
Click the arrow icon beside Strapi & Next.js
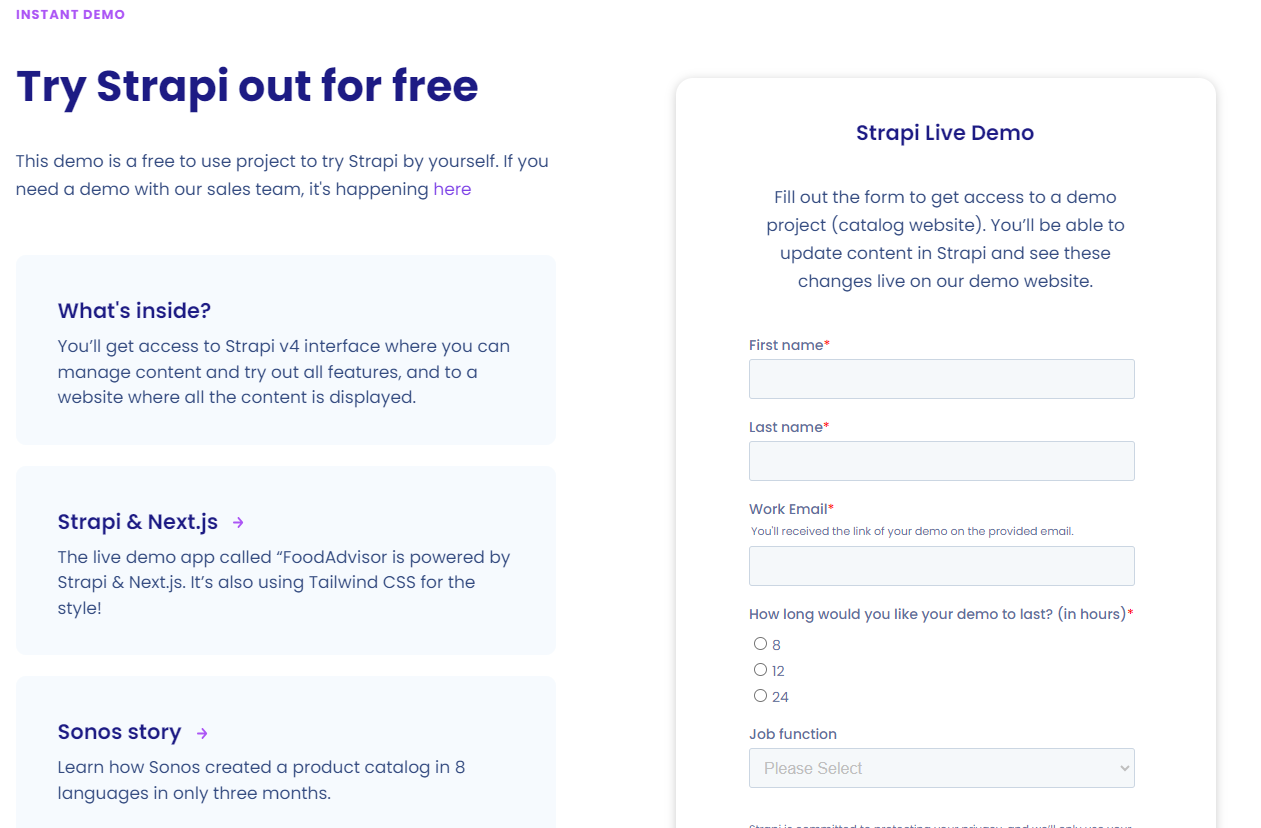pyautogui.click(x=238, y=522)
